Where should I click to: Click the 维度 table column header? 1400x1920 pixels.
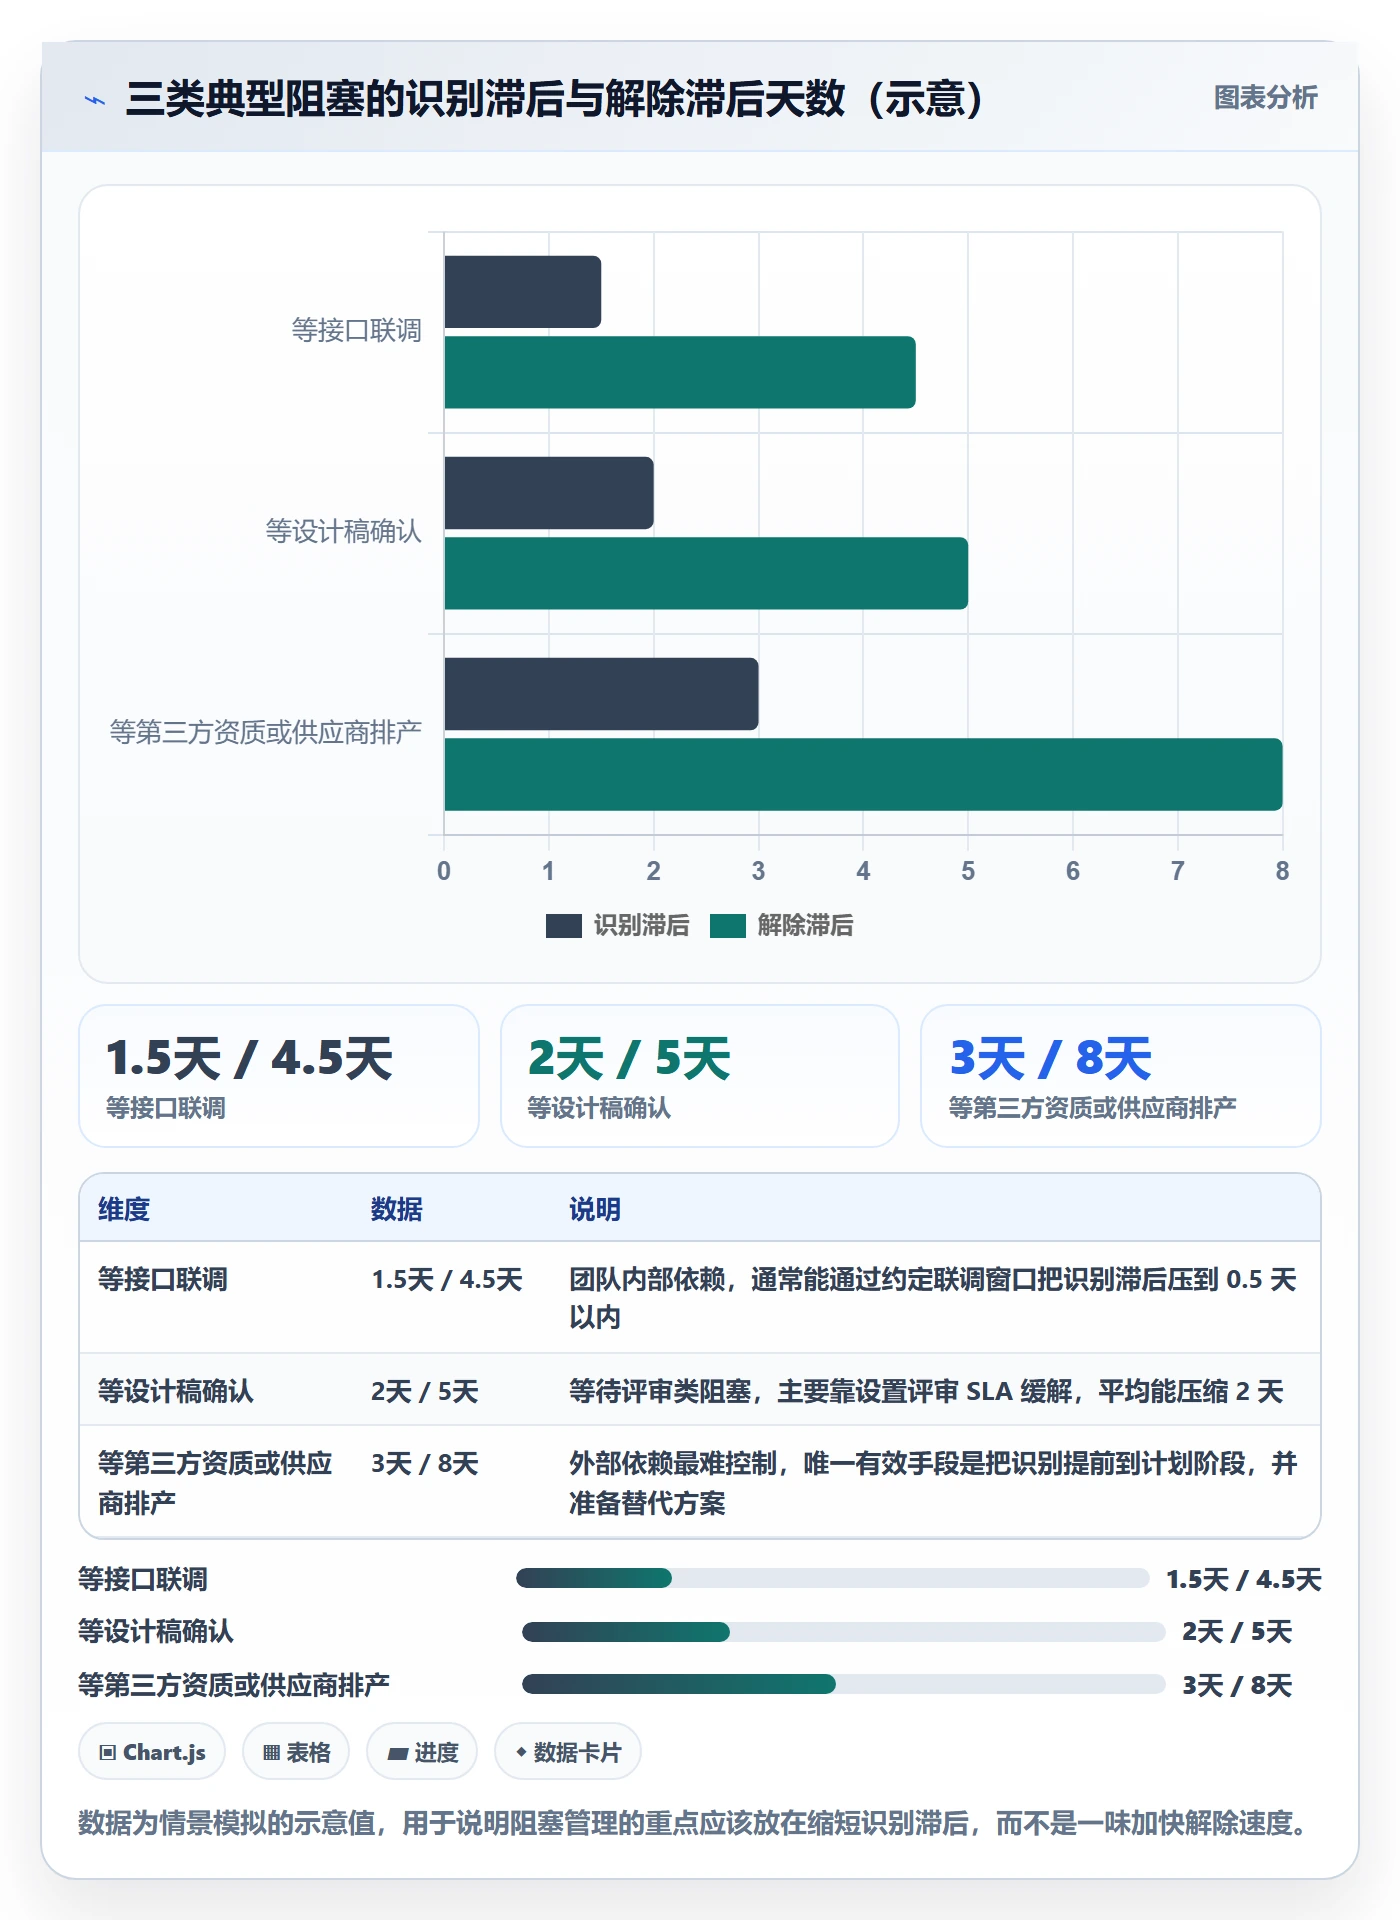coord(124,1210)
